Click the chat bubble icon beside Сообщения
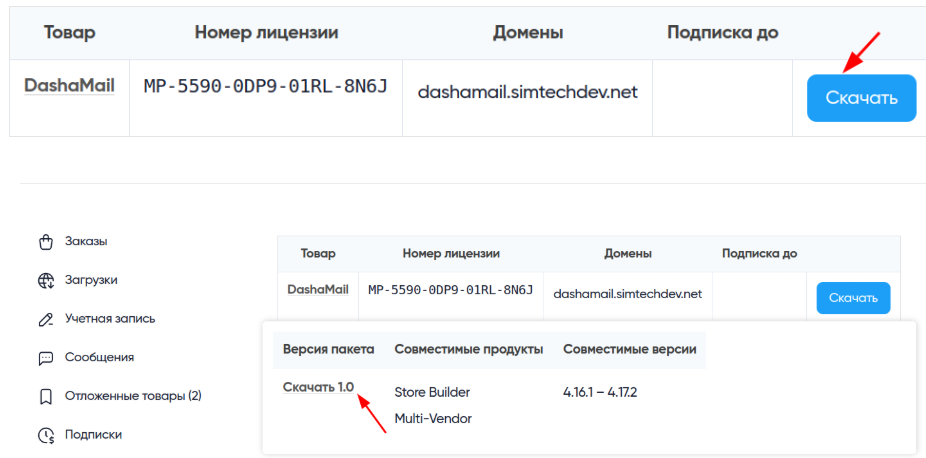This screenshot has height=458, width=926. (46, 358)
